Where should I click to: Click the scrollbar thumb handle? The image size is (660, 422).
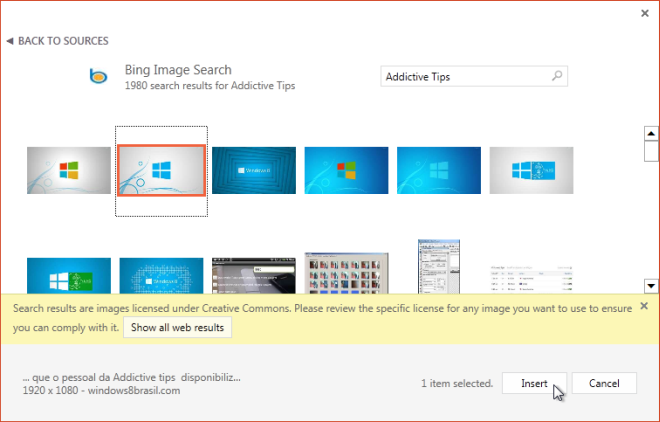(651, 151)
